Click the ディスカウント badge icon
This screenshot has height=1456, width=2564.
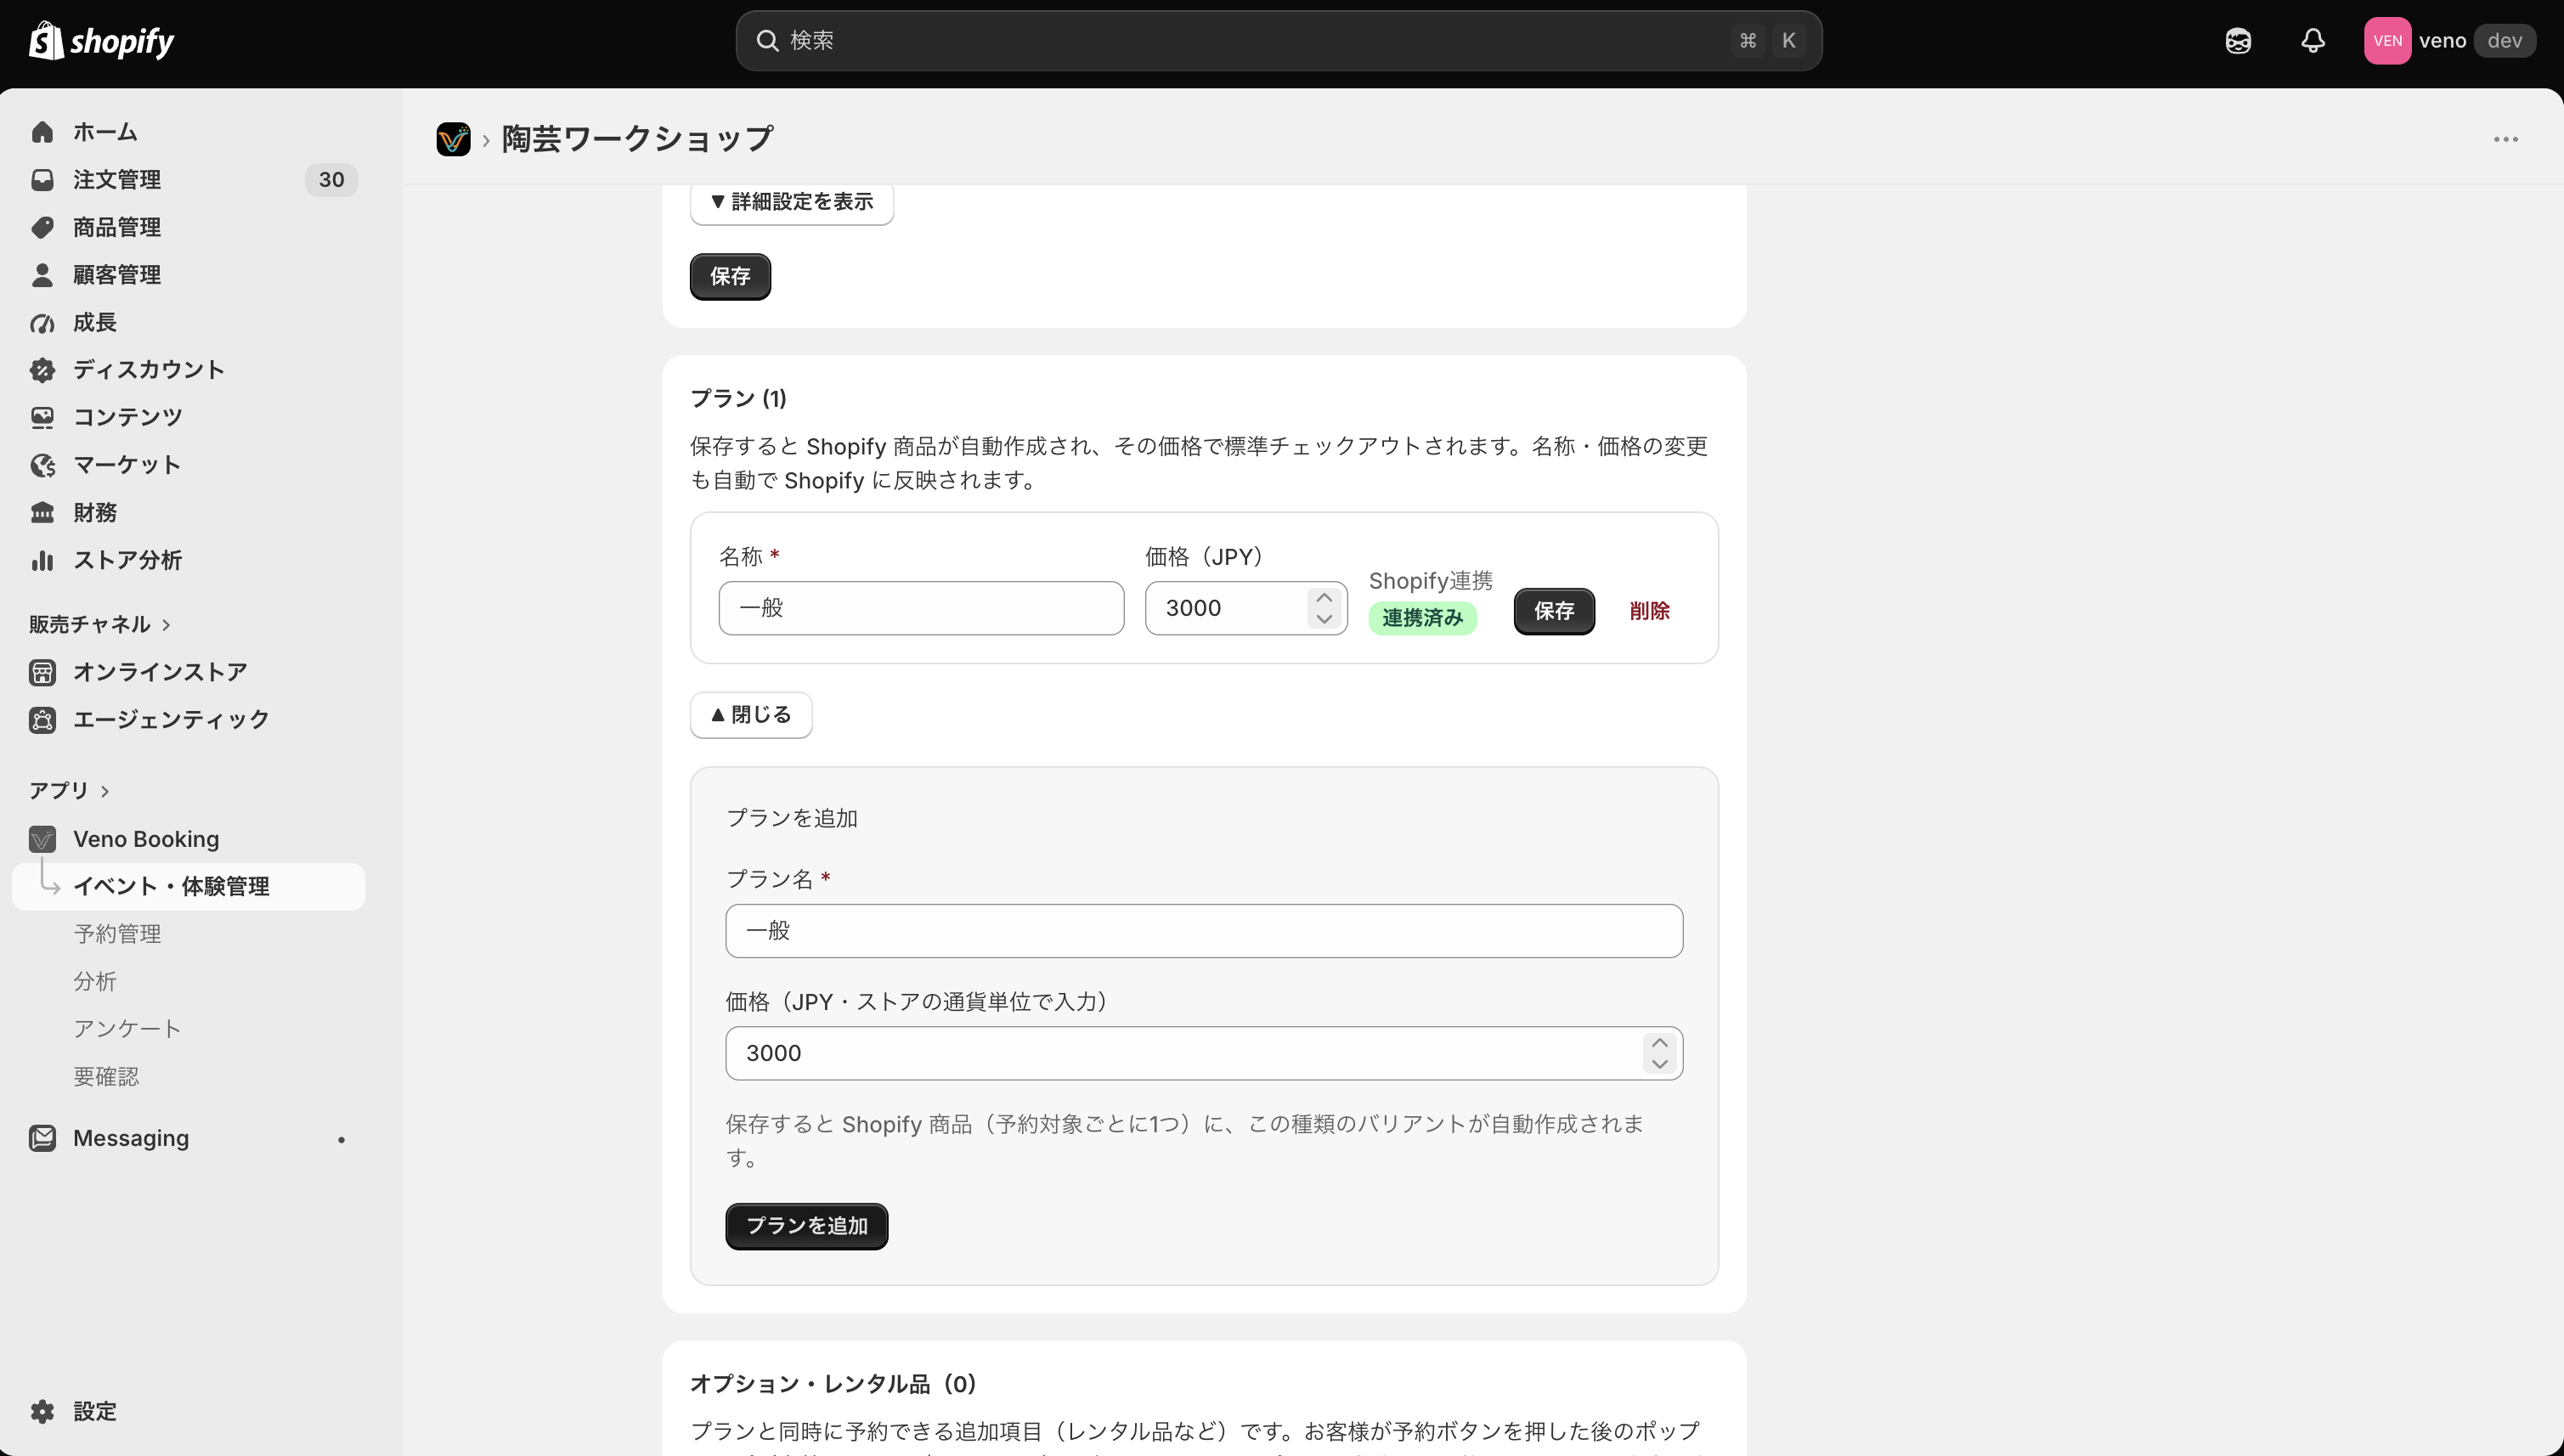coord(42,370)
